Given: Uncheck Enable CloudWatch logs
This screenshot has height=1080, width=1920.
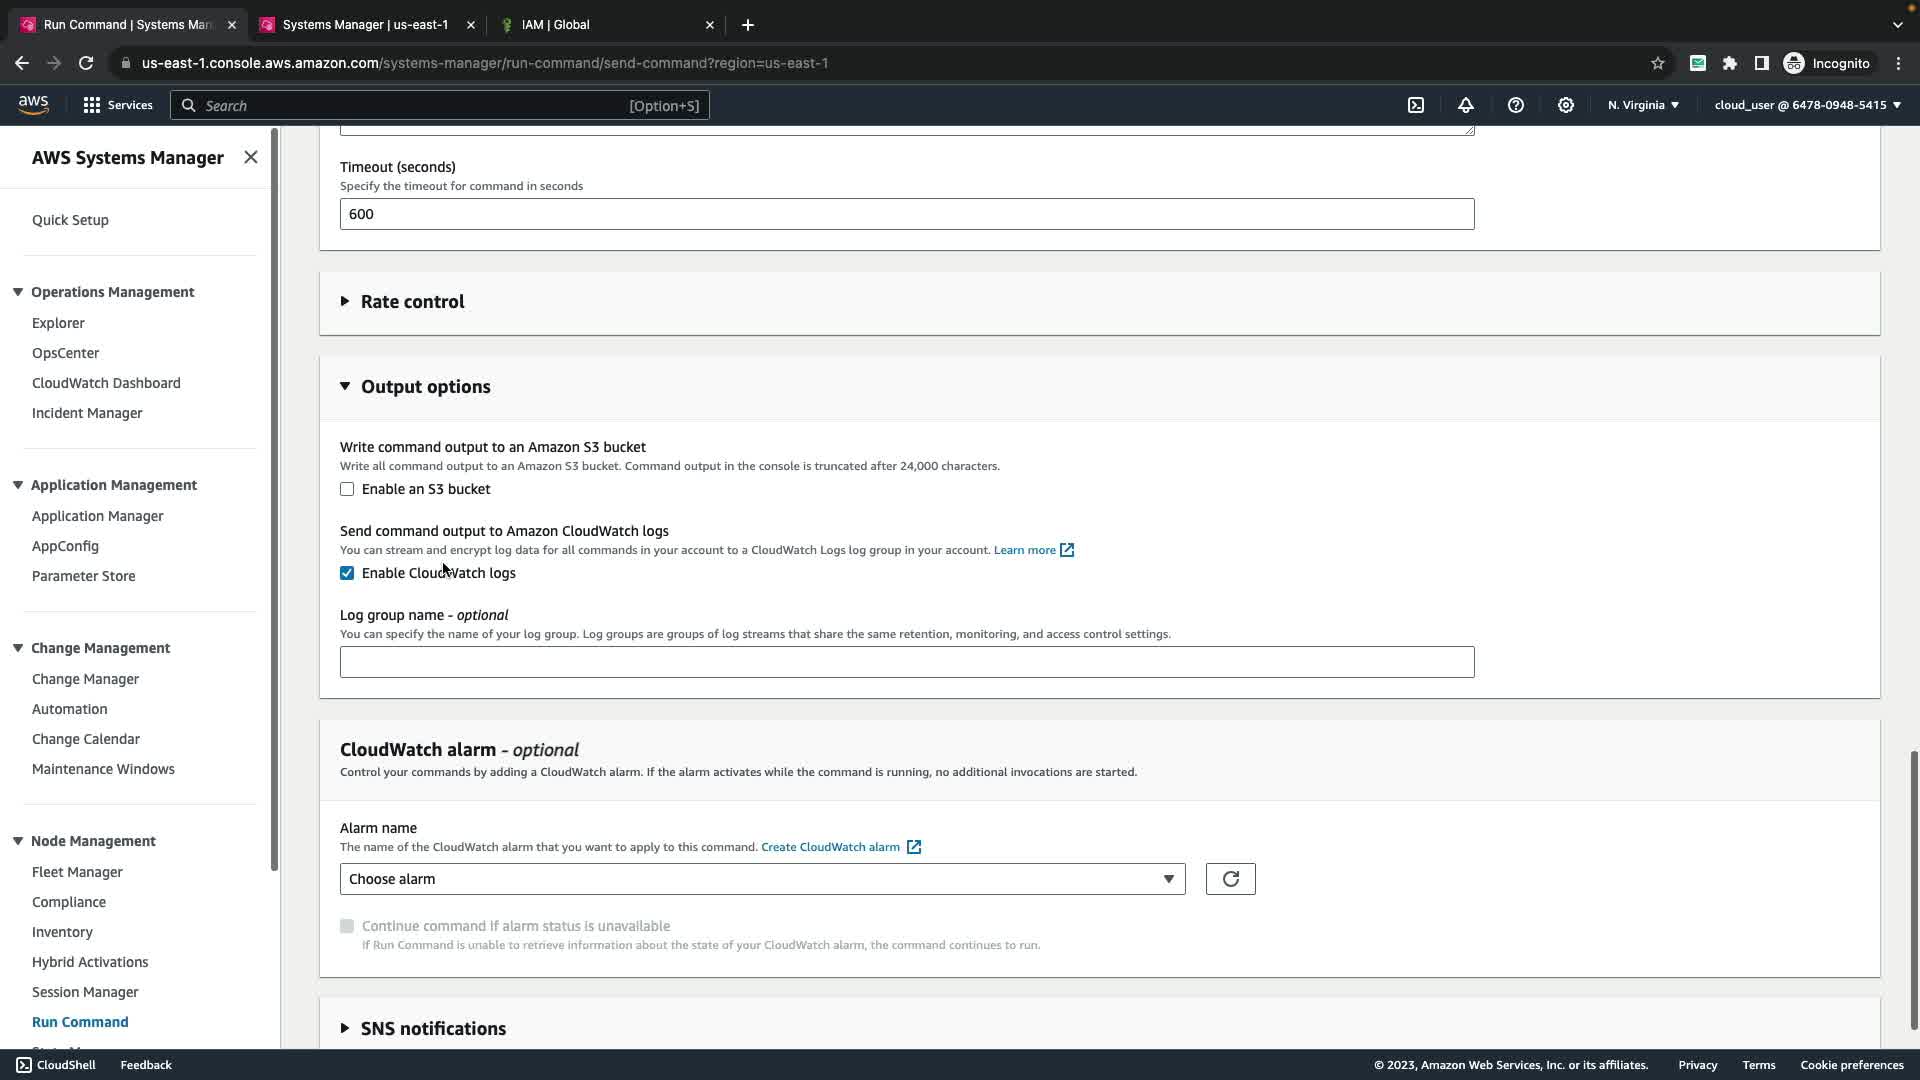Looking at the screenshot, I should pyautogui.click(x=347, y=573).
